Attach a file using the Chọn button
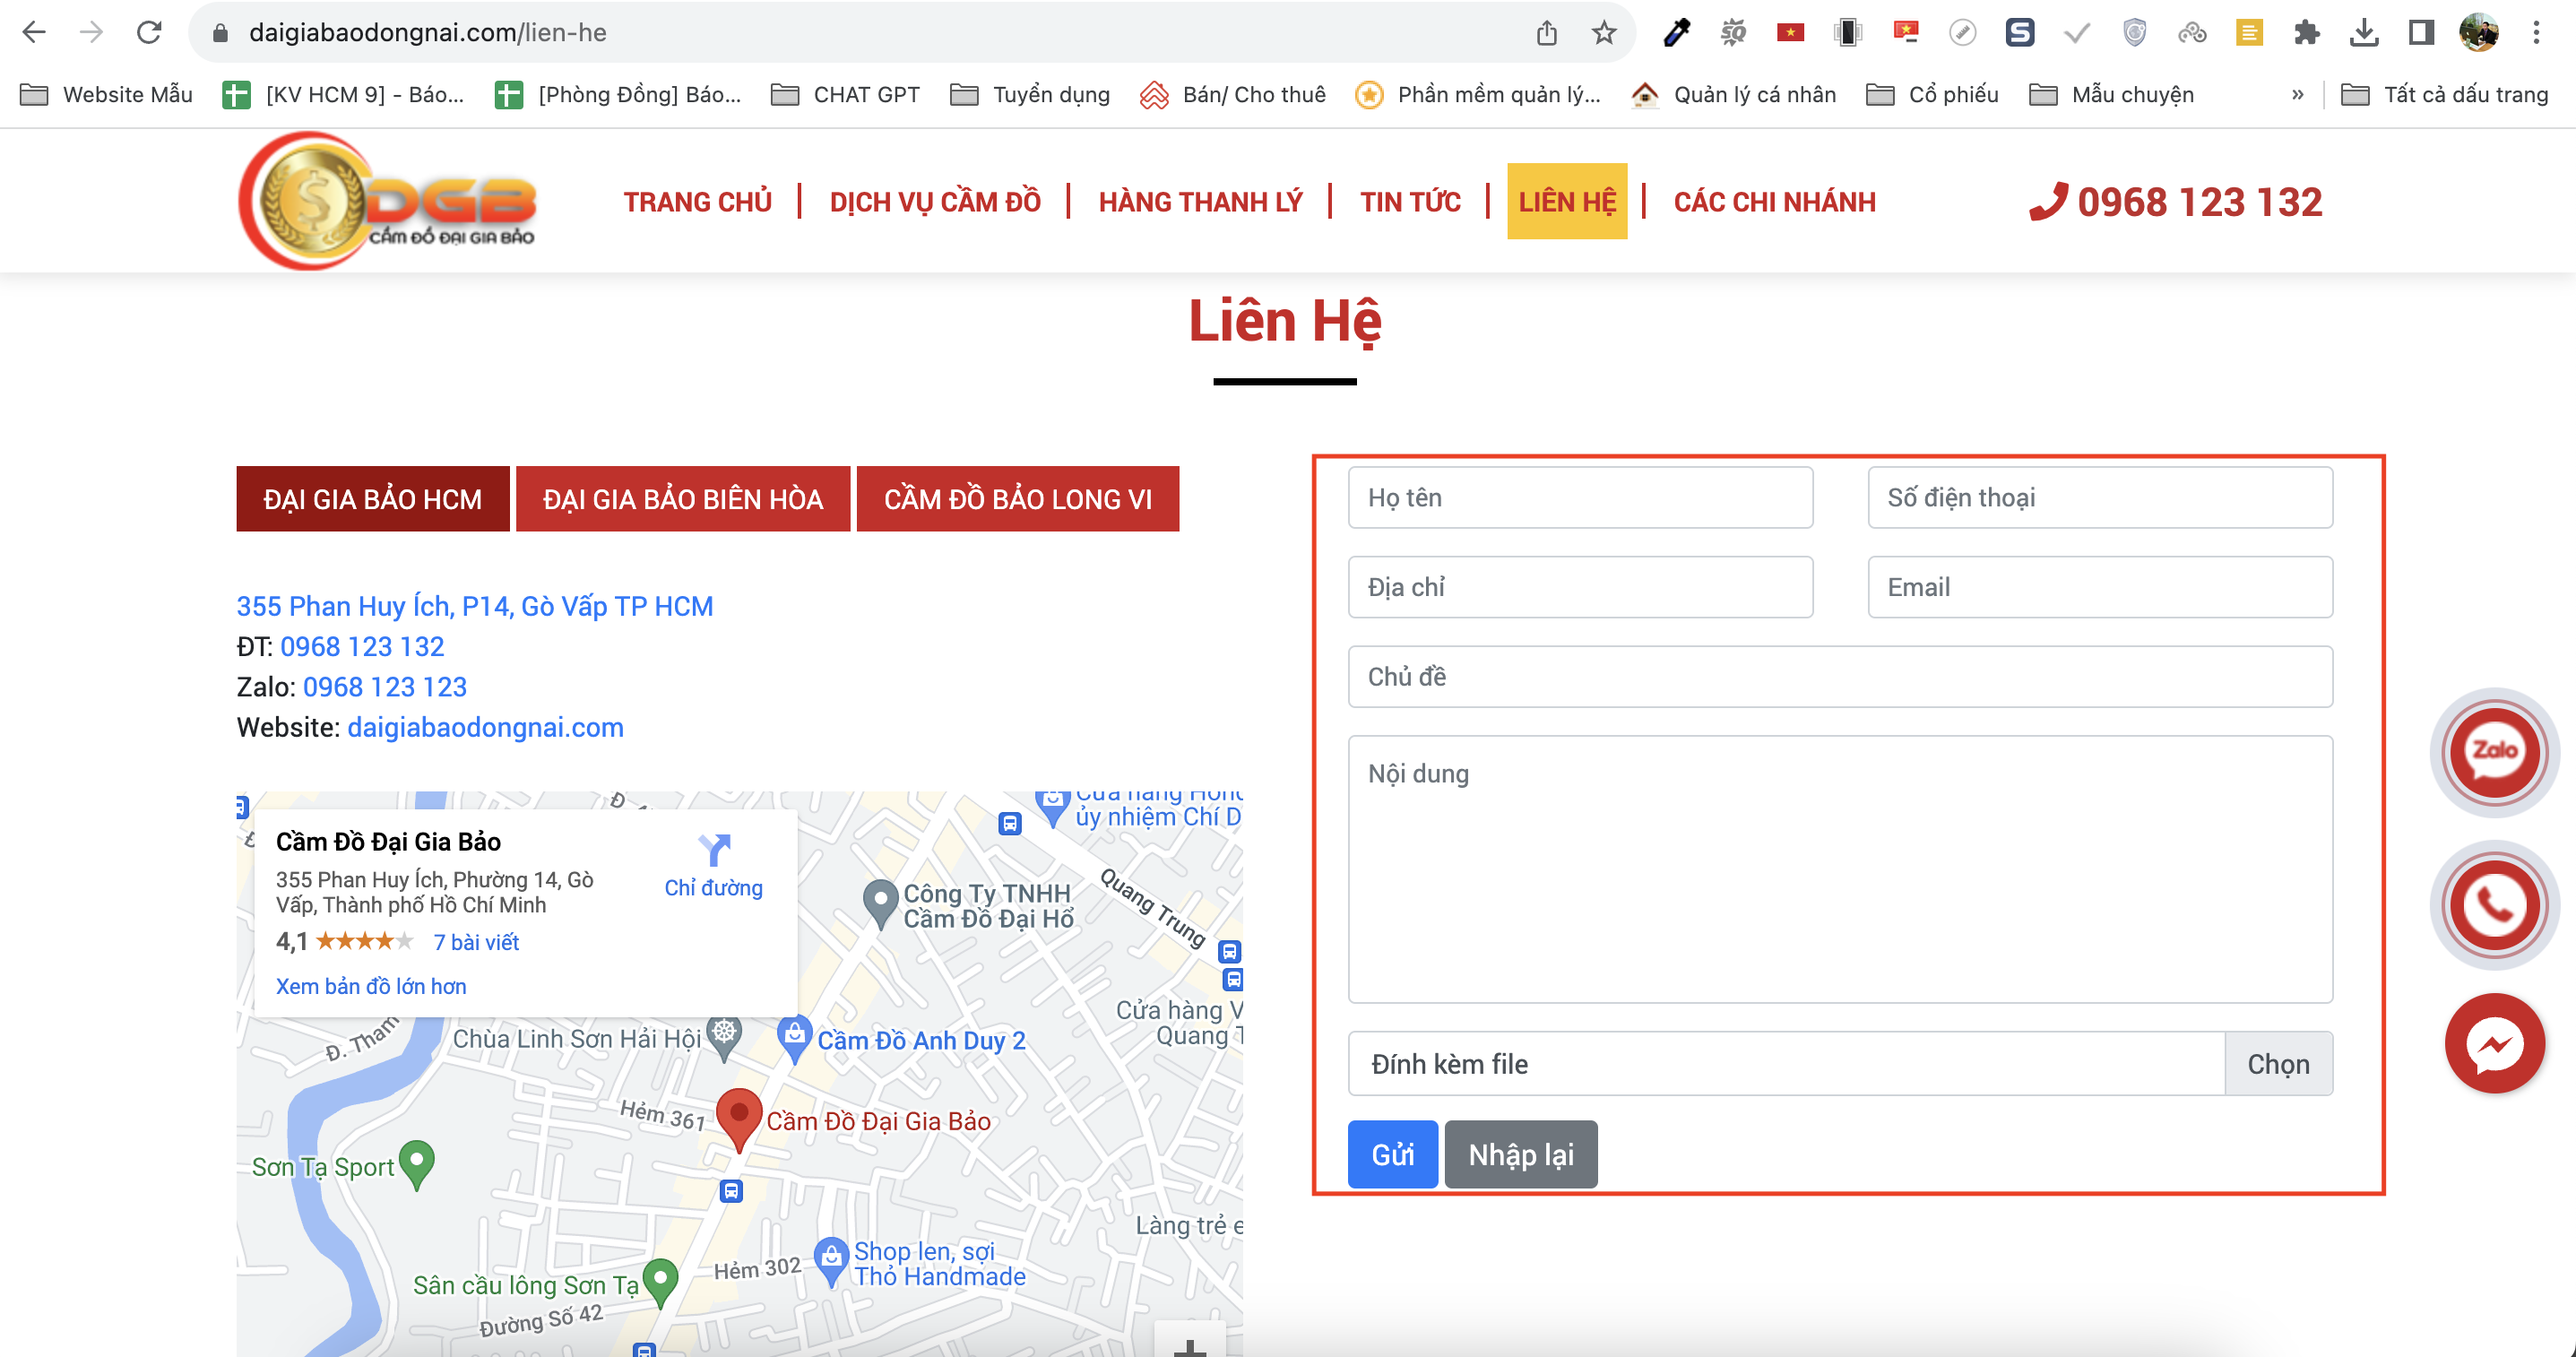2576x1357 pixels. click(2280, 1063)
